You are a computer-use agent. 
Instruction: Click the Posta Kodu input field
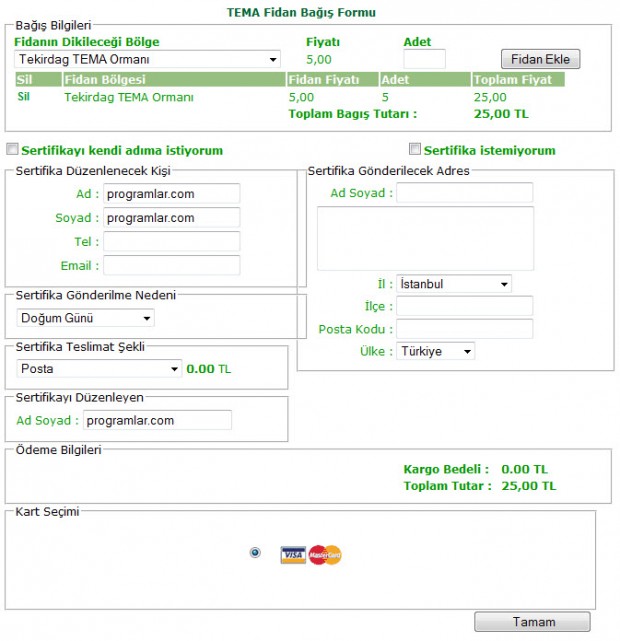tap(465, 329)
